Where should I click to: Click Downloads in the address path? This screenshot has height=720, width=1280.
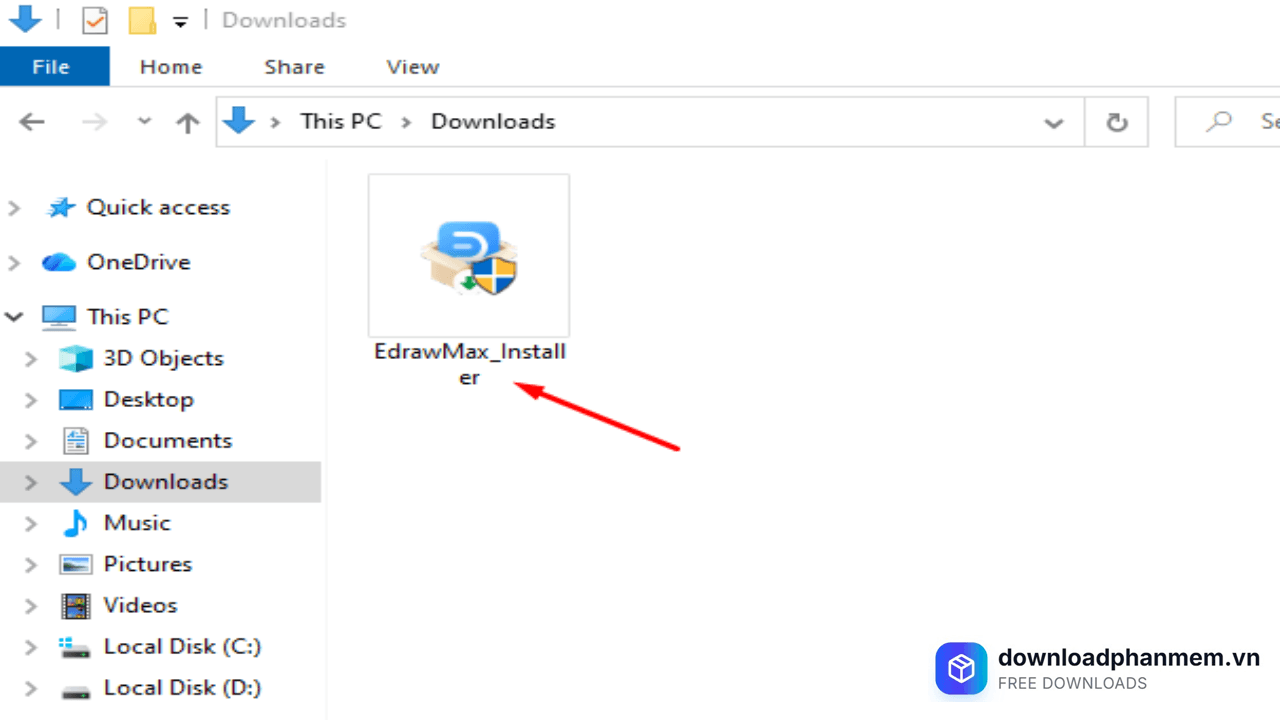pyautogui.click(x=493, y=121)
